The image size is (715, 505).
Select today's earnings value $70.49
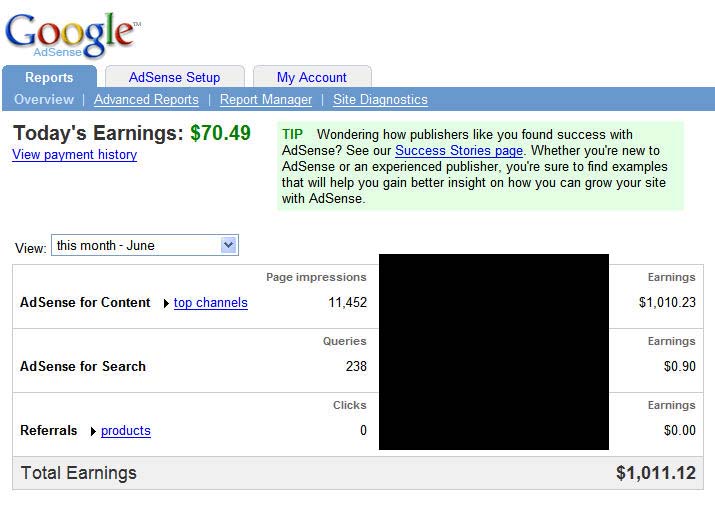coord(220,133)
